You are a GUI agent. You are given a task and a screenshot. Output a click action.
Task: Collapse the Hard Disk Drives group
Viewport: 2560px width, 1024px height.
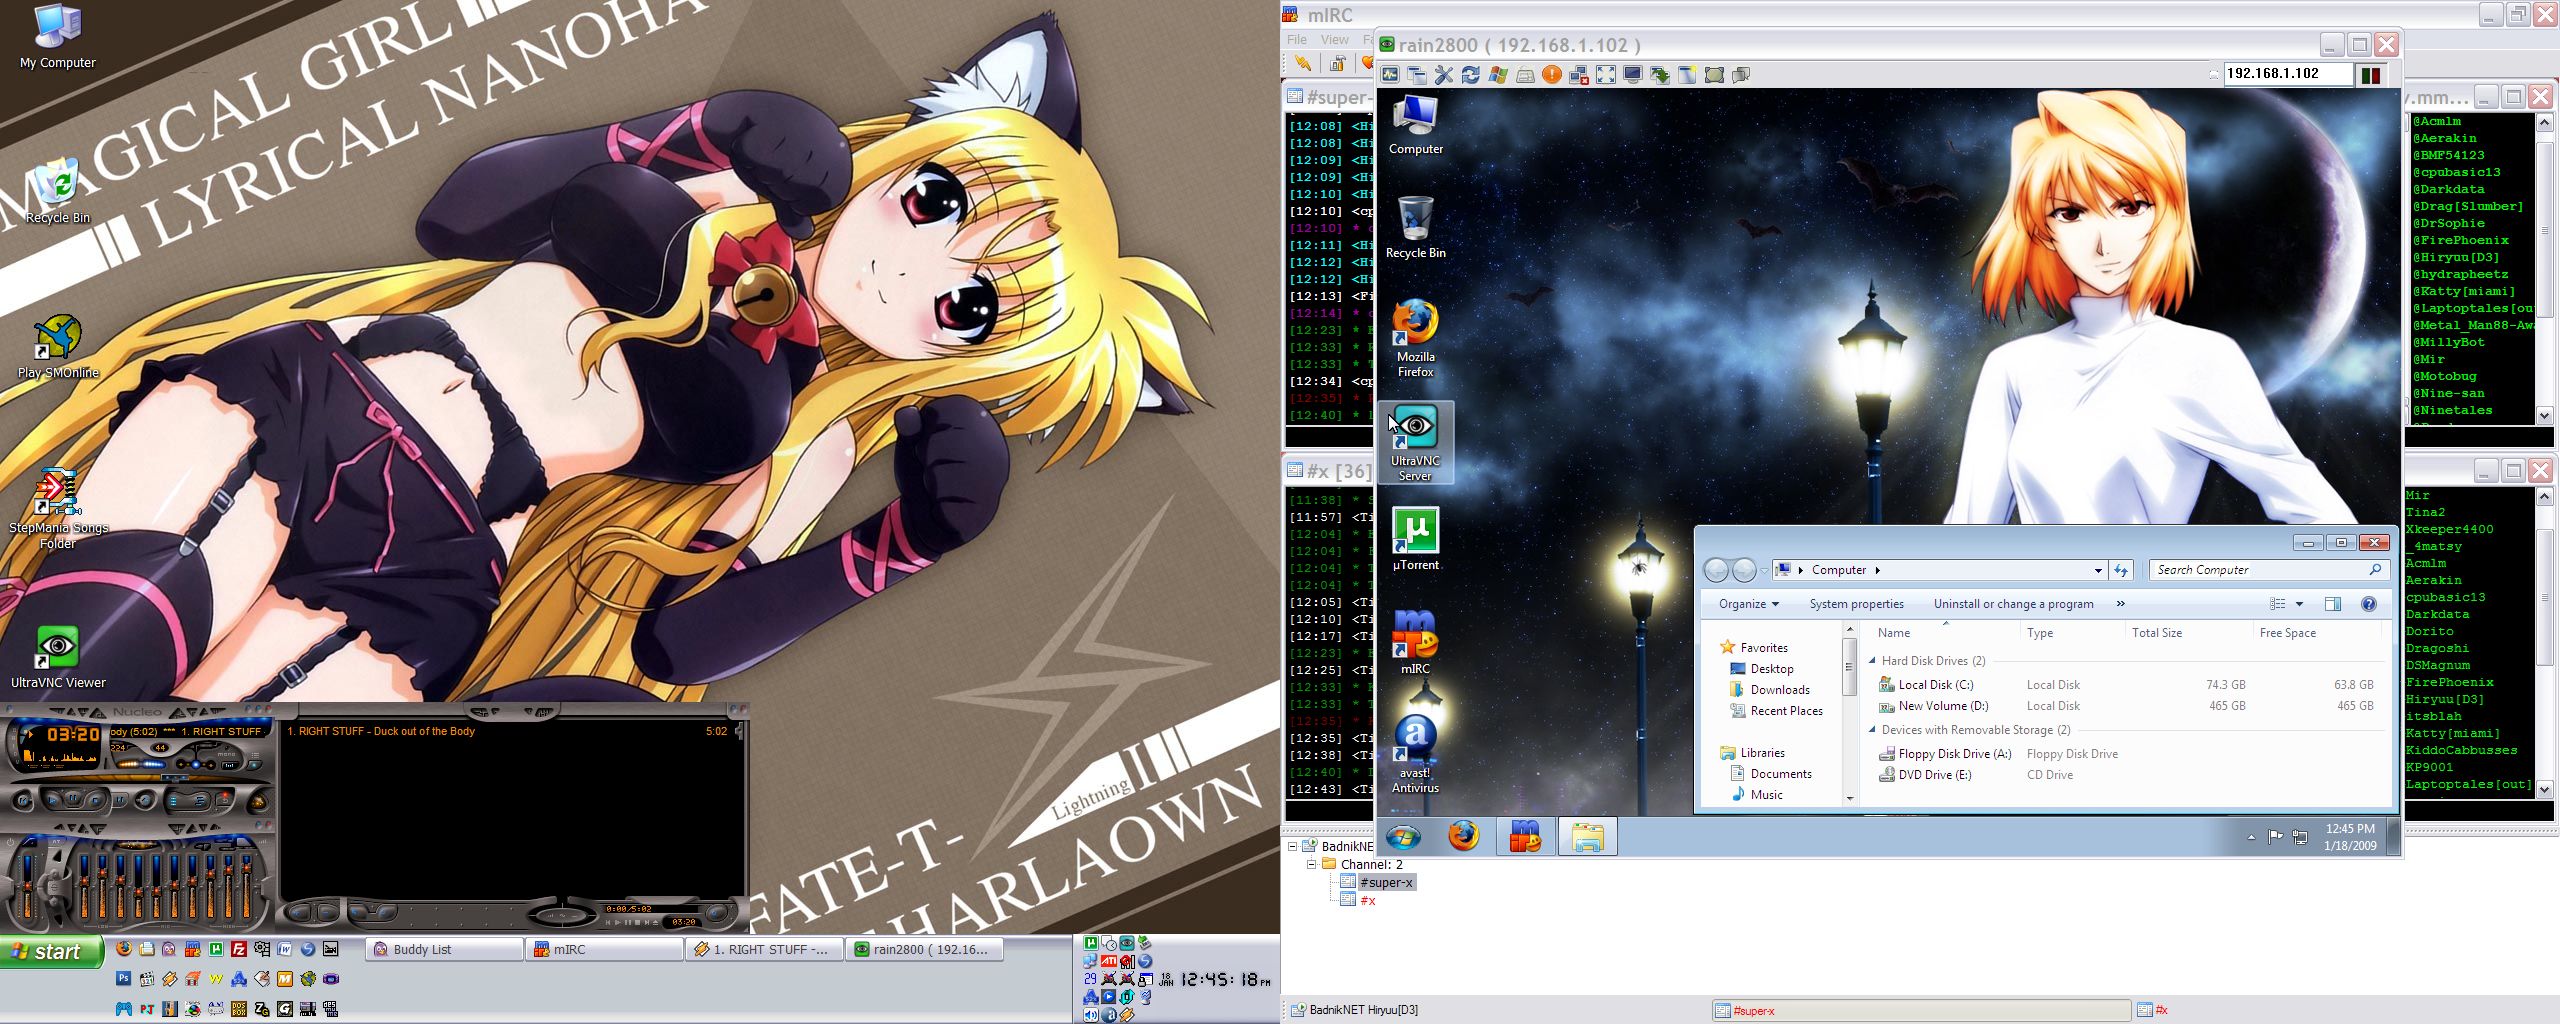point(1873,661)
